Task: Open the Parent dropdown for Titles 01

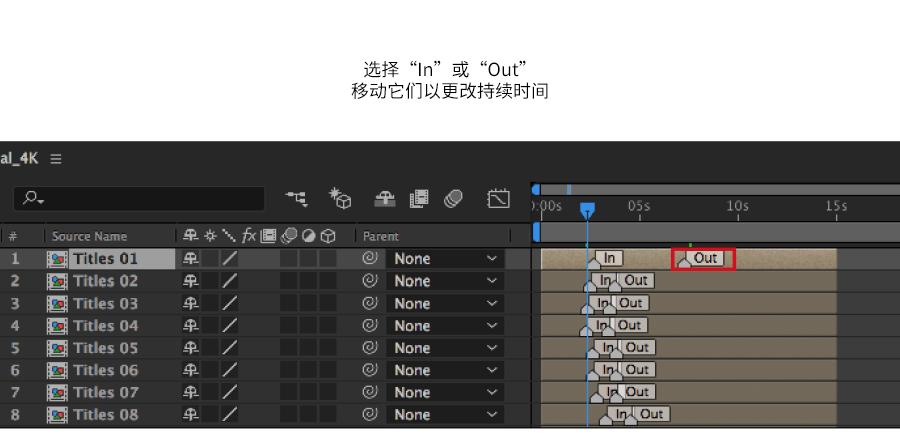Action: pos(444,259)
